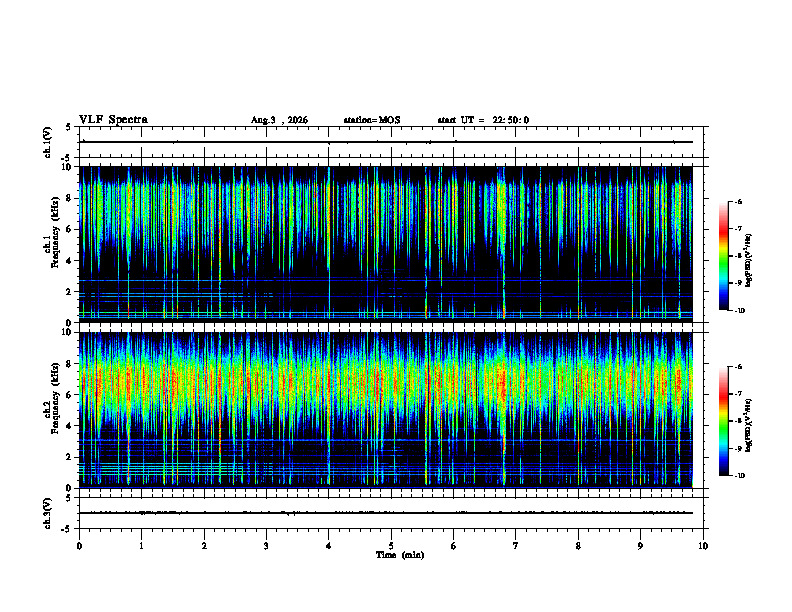Select the date text "Aug.3 , 2026"
This screenshot has height=612, width=792.
pyautogui.click(x=279, y=120)
